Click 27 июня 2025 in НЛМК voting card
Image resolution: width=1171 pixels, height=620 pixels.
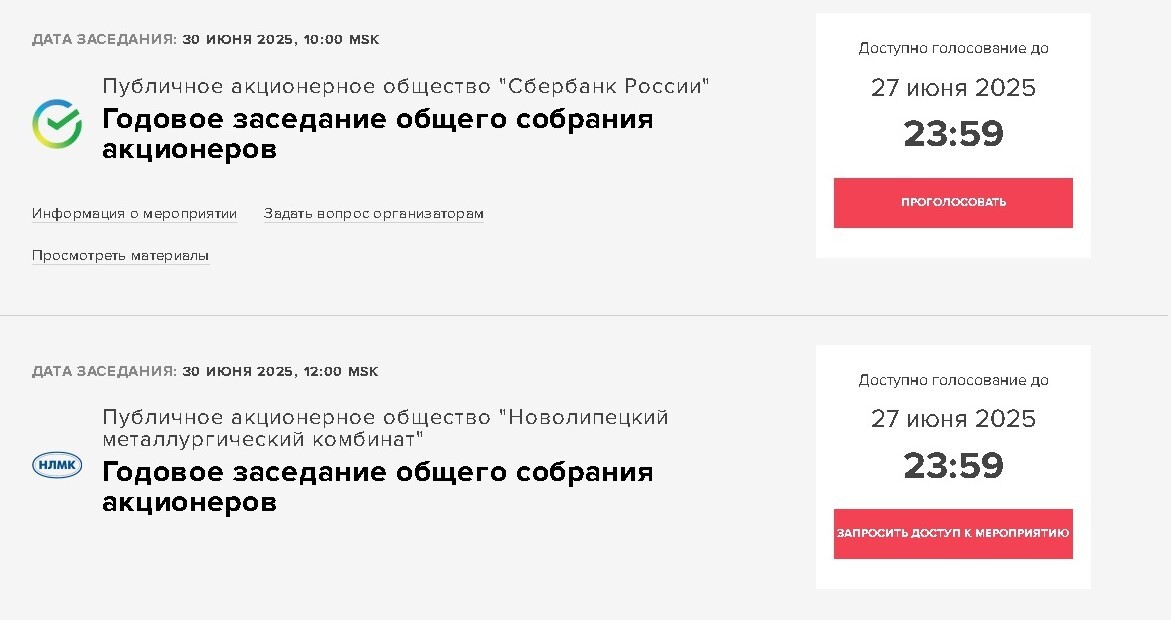coord(953,419)
